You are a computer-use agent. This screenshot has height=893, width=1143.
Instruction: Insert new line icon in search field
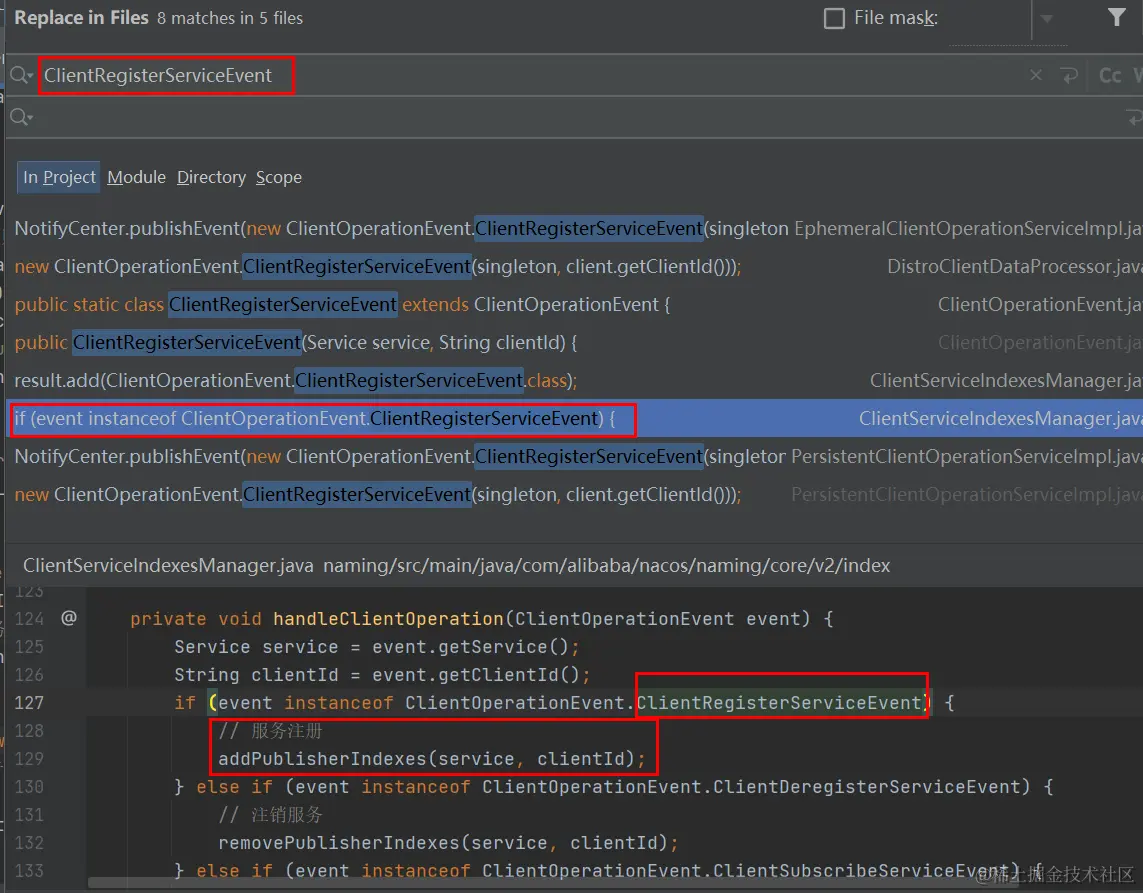coord(1069,75)
